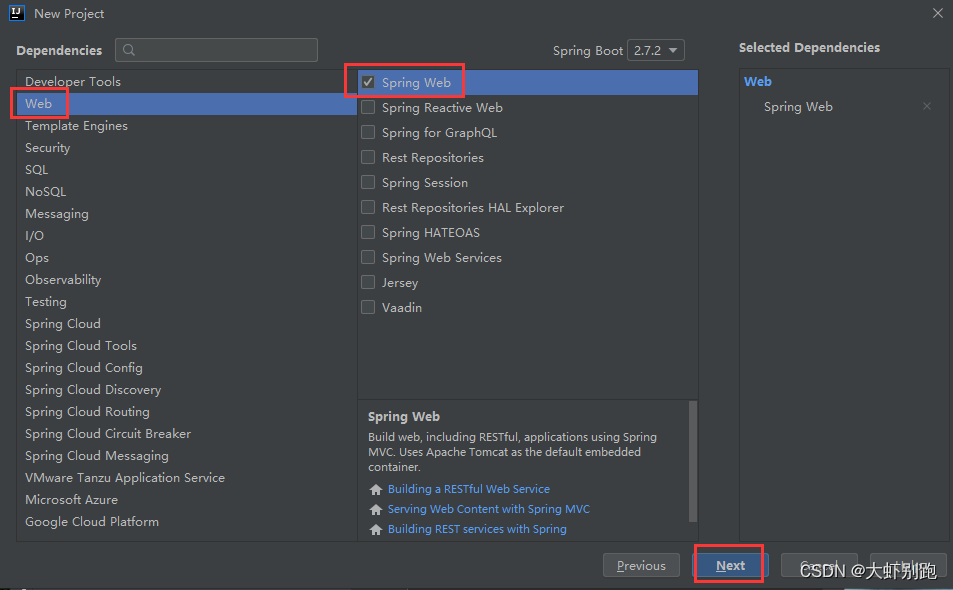Click home icon beside Serving Web Content guide
Viewport: 953px width, 590px height.
coord(376,510)
